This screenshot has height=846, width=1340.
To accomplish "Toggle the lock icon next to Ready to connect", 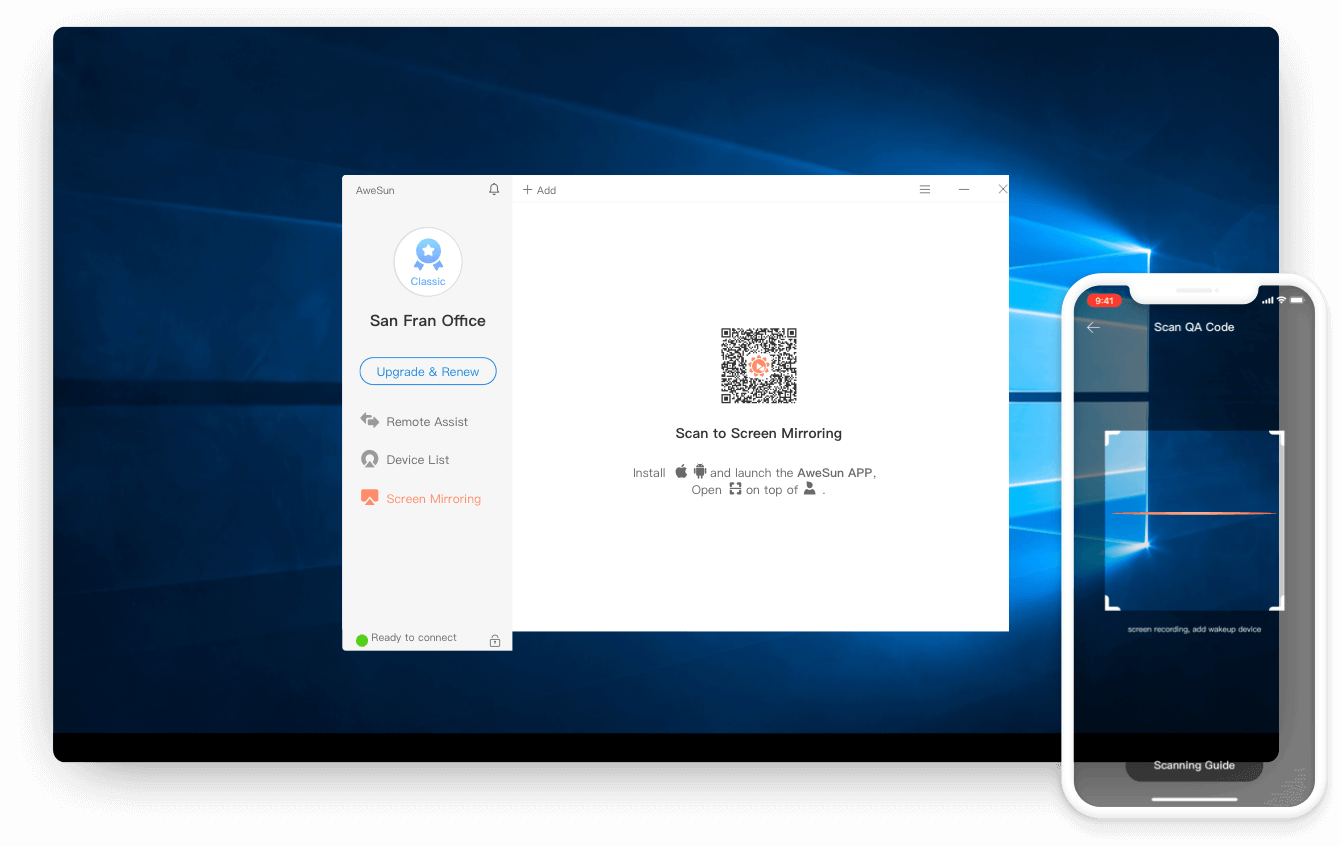I will (495, 641).
